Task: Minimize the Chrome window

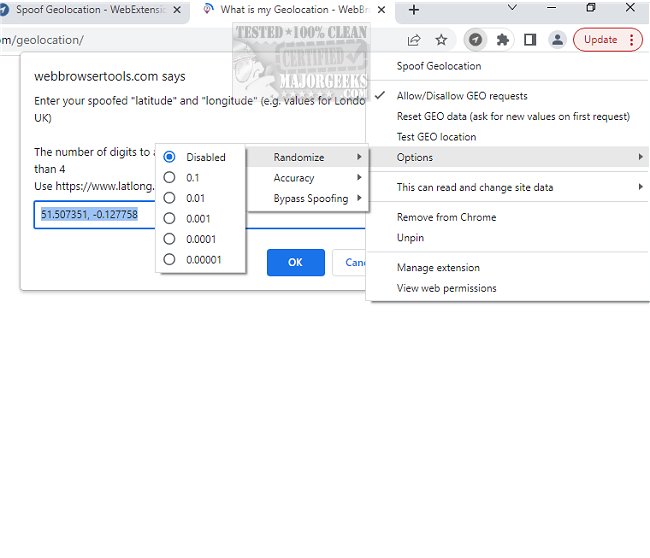Action: click(x=551, y=7)
